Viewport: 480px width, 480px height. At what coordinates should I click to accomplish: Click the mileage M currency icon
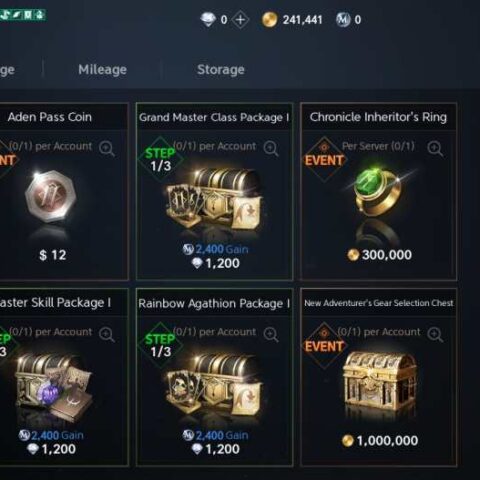(343, 20)
